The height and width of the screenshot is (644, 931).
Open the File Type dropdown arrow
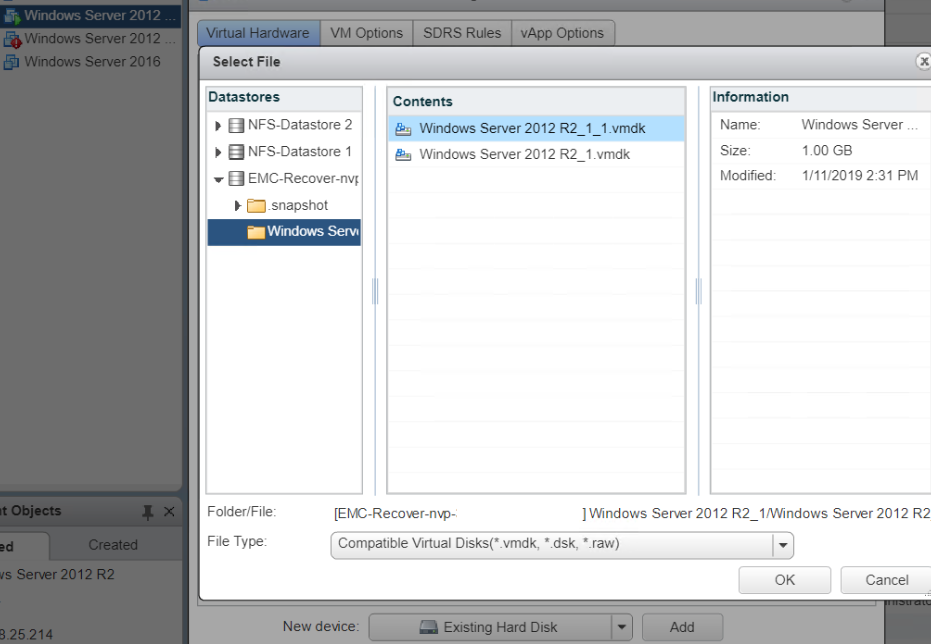coord(783,545)
